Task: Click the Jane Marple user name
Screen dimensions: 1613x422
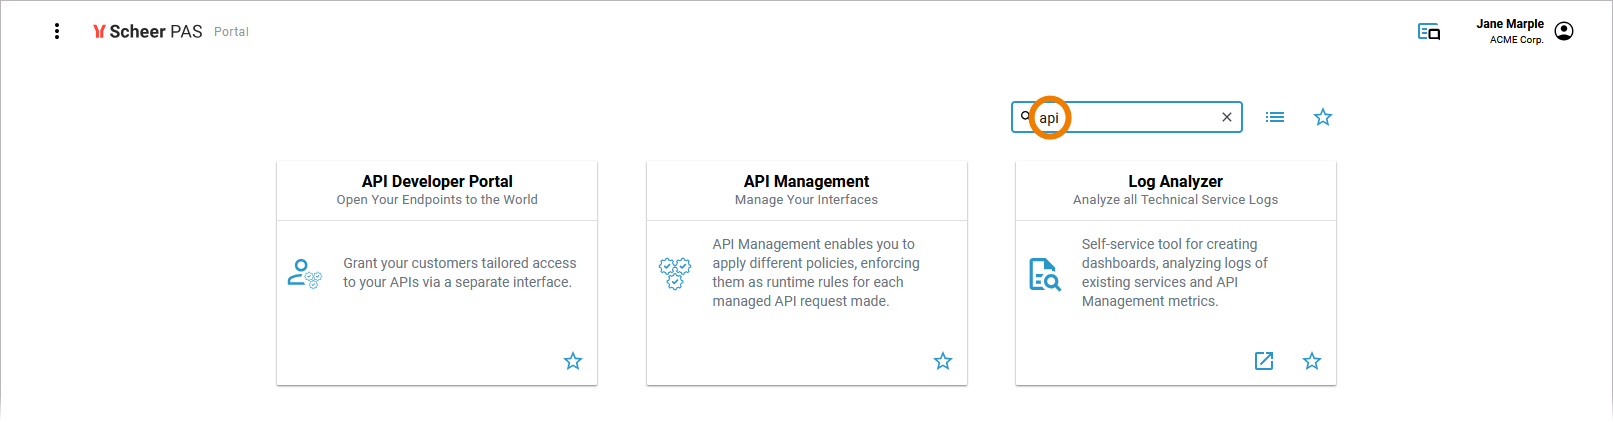Action: pyautogui.click(x=1510, y=24)
